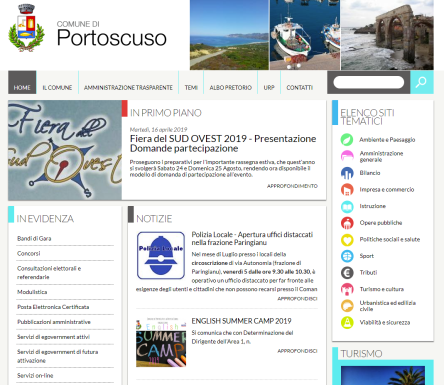Screen dimensions: 444x385
Task: Click the Viabilità e sicurezza text link
Action: [x=385, y=322]
